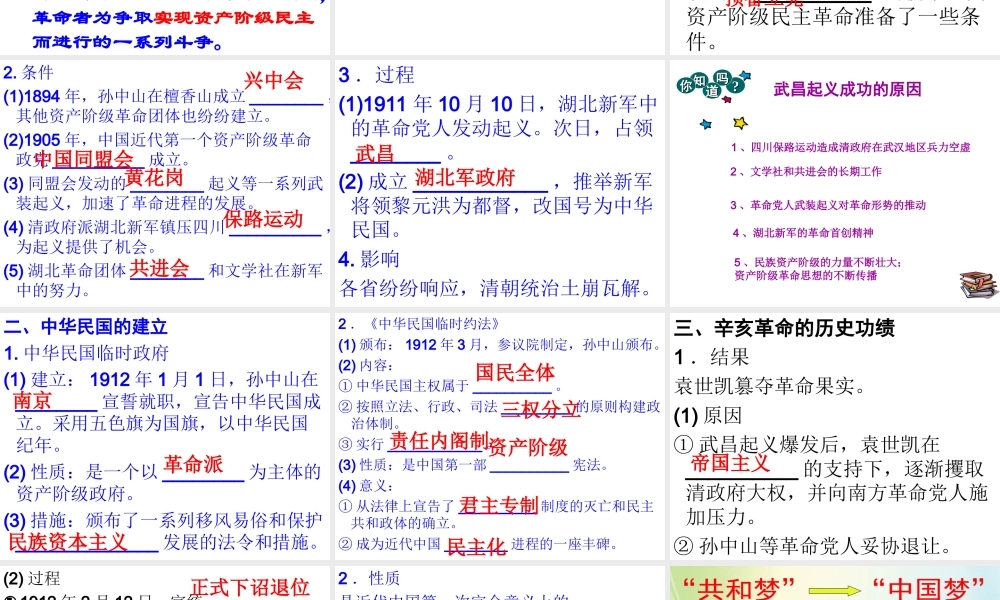Click the line ② 孙中山等革命党人妥协退让。
The width and height of the screenshot is (1000, 600).
coord(814,545)
